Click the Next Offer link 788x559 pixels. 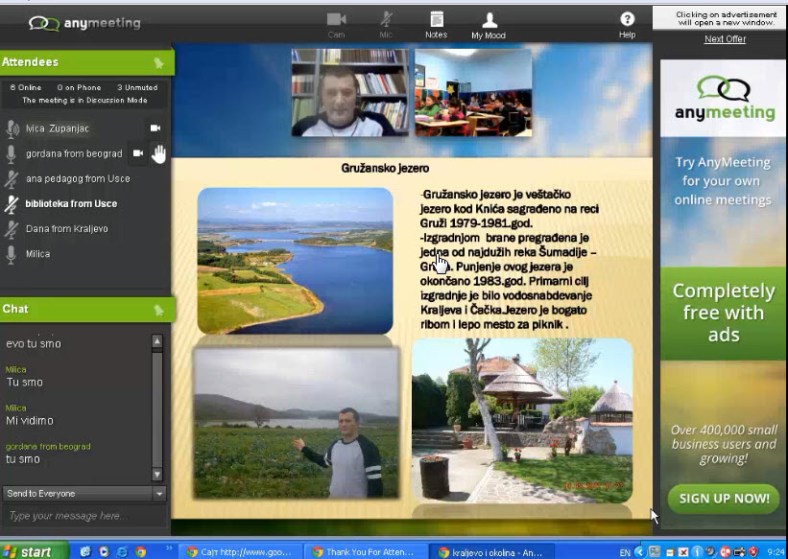pyautogui.click(x=724, y=39)
